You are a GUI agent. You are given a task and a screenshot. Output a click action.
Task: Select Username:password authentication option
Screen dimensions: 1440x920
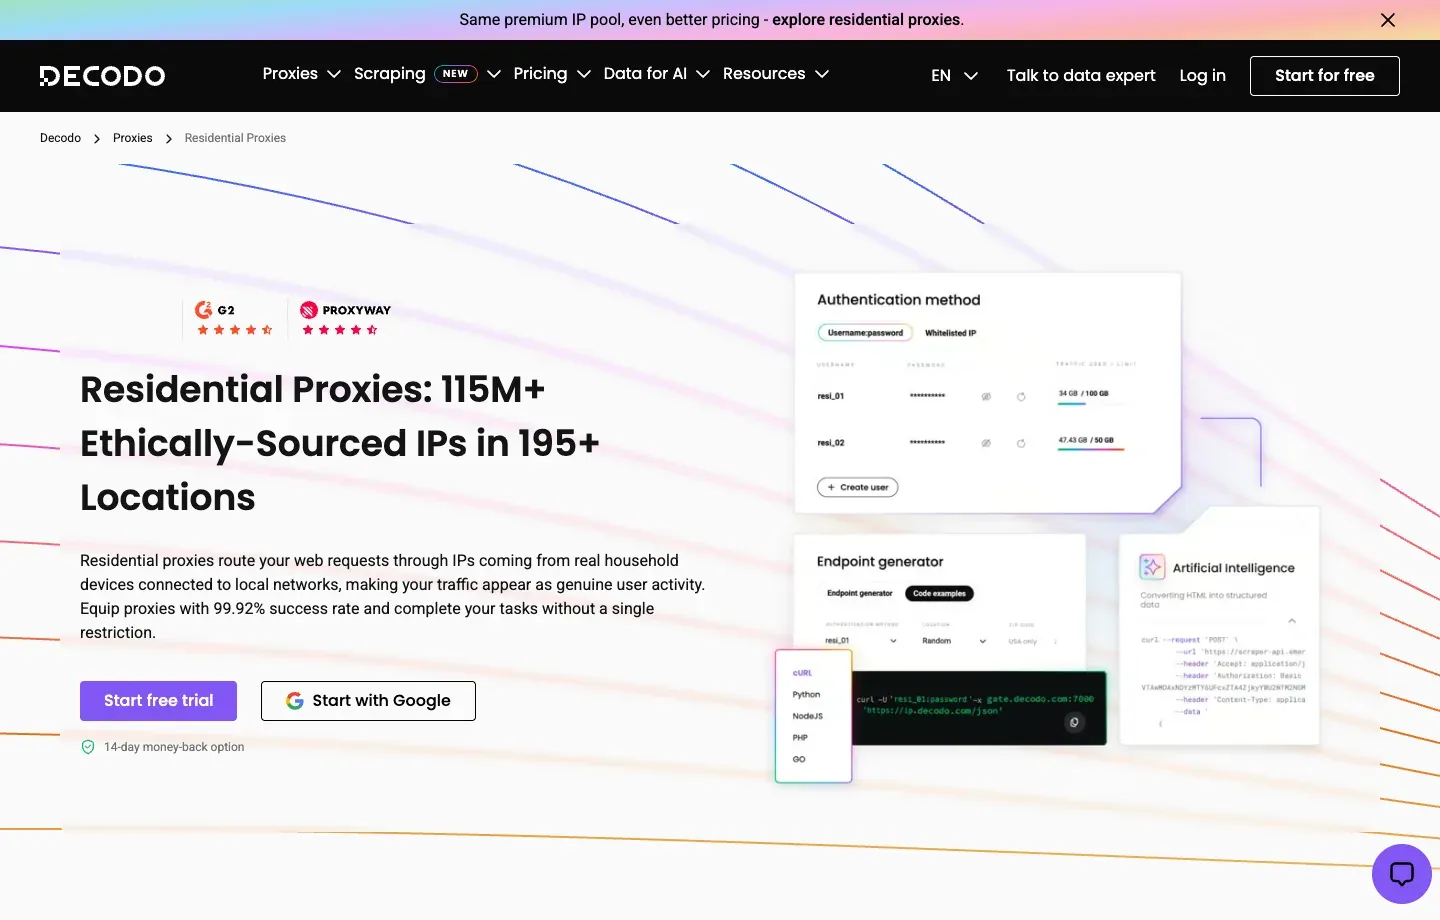865,333
